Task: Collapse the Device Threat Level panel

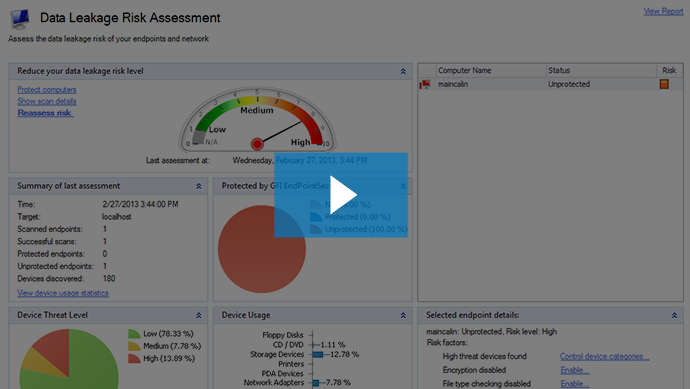Action: (198, 316)
